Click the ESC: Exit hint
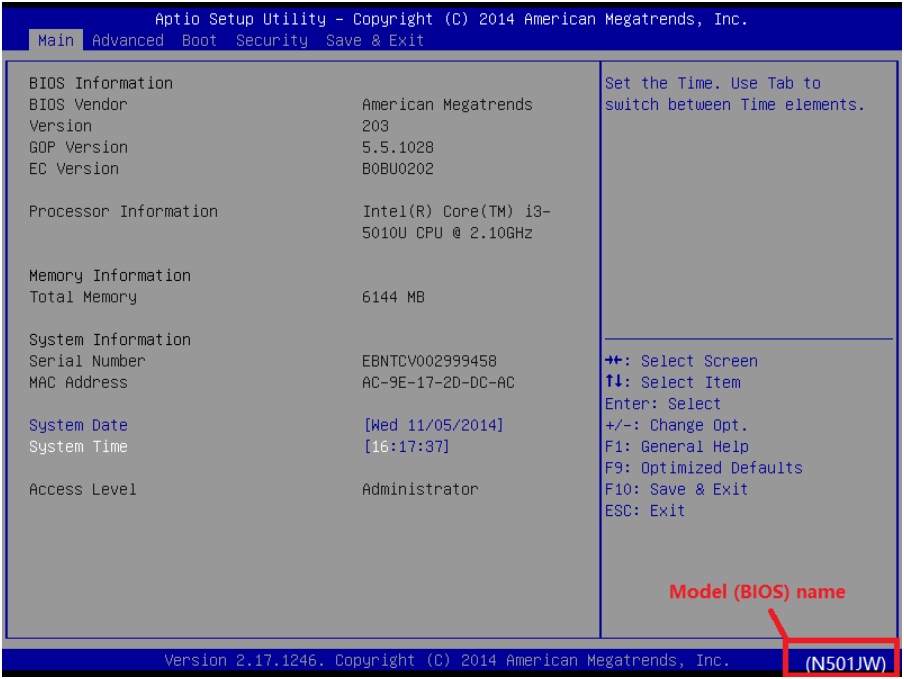The width and height of the screenshot is (904, 679). (645, 511)
